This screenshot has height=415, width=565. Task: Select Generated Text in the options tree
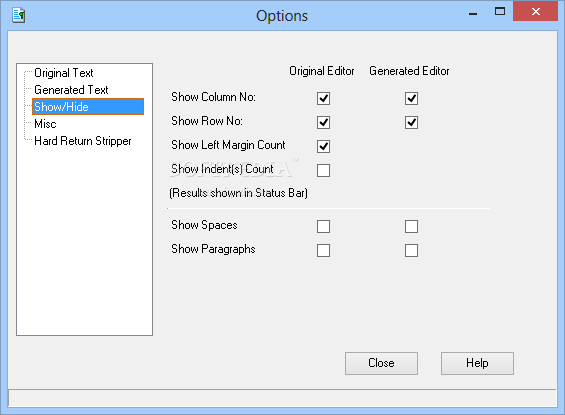(71, 90)
